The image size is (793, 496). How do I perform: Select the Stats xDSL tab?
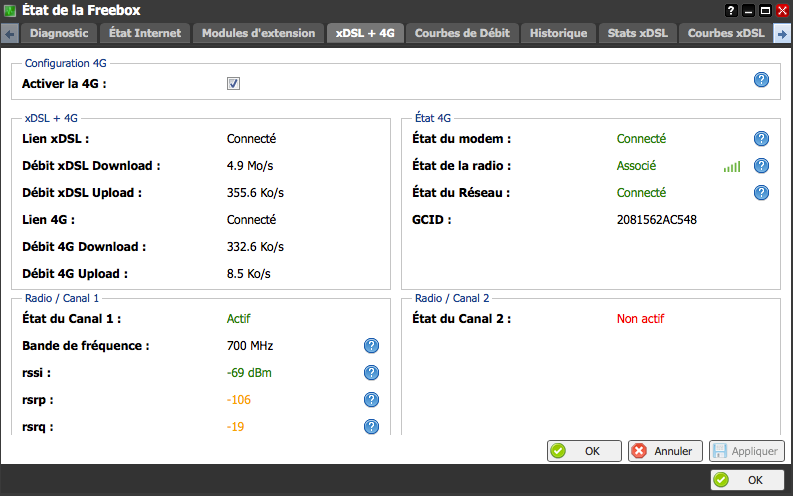(x=637, y=33)
